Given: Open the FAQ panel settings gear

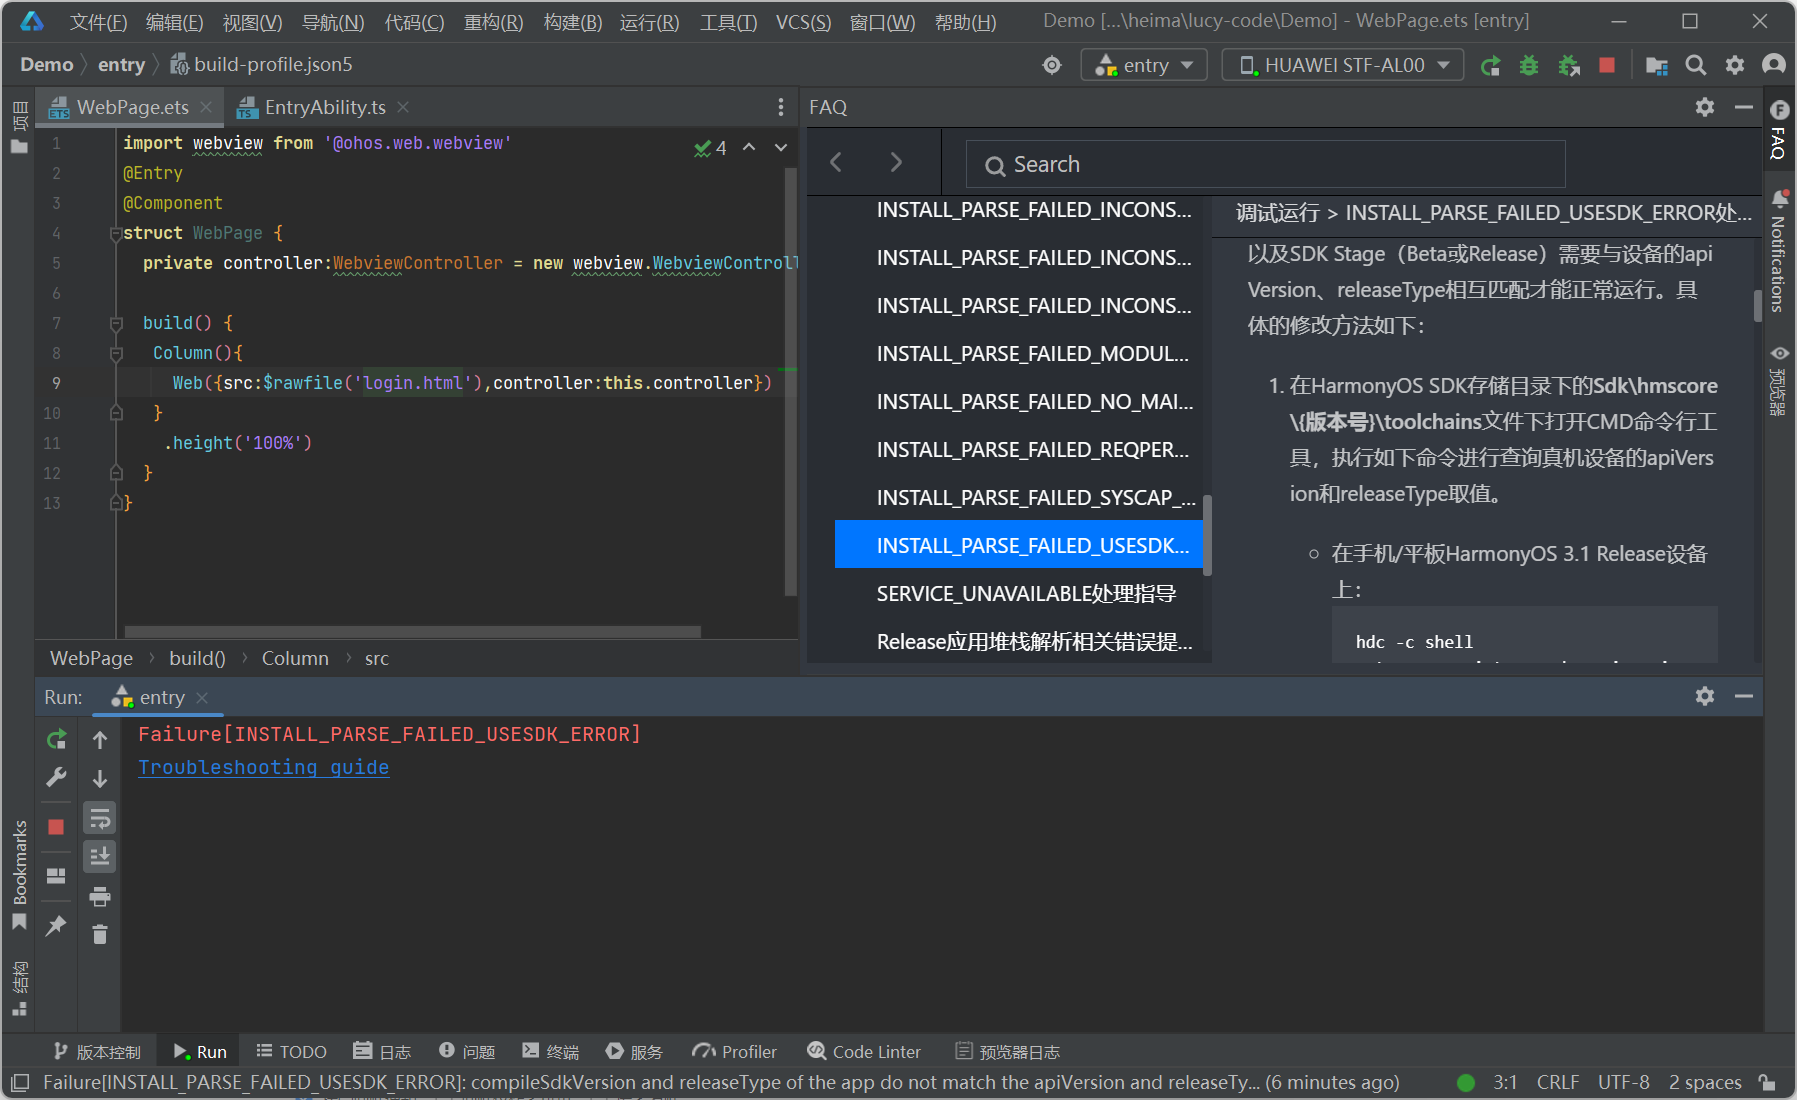Looking at the screenshot, I should pos(1705,107).
